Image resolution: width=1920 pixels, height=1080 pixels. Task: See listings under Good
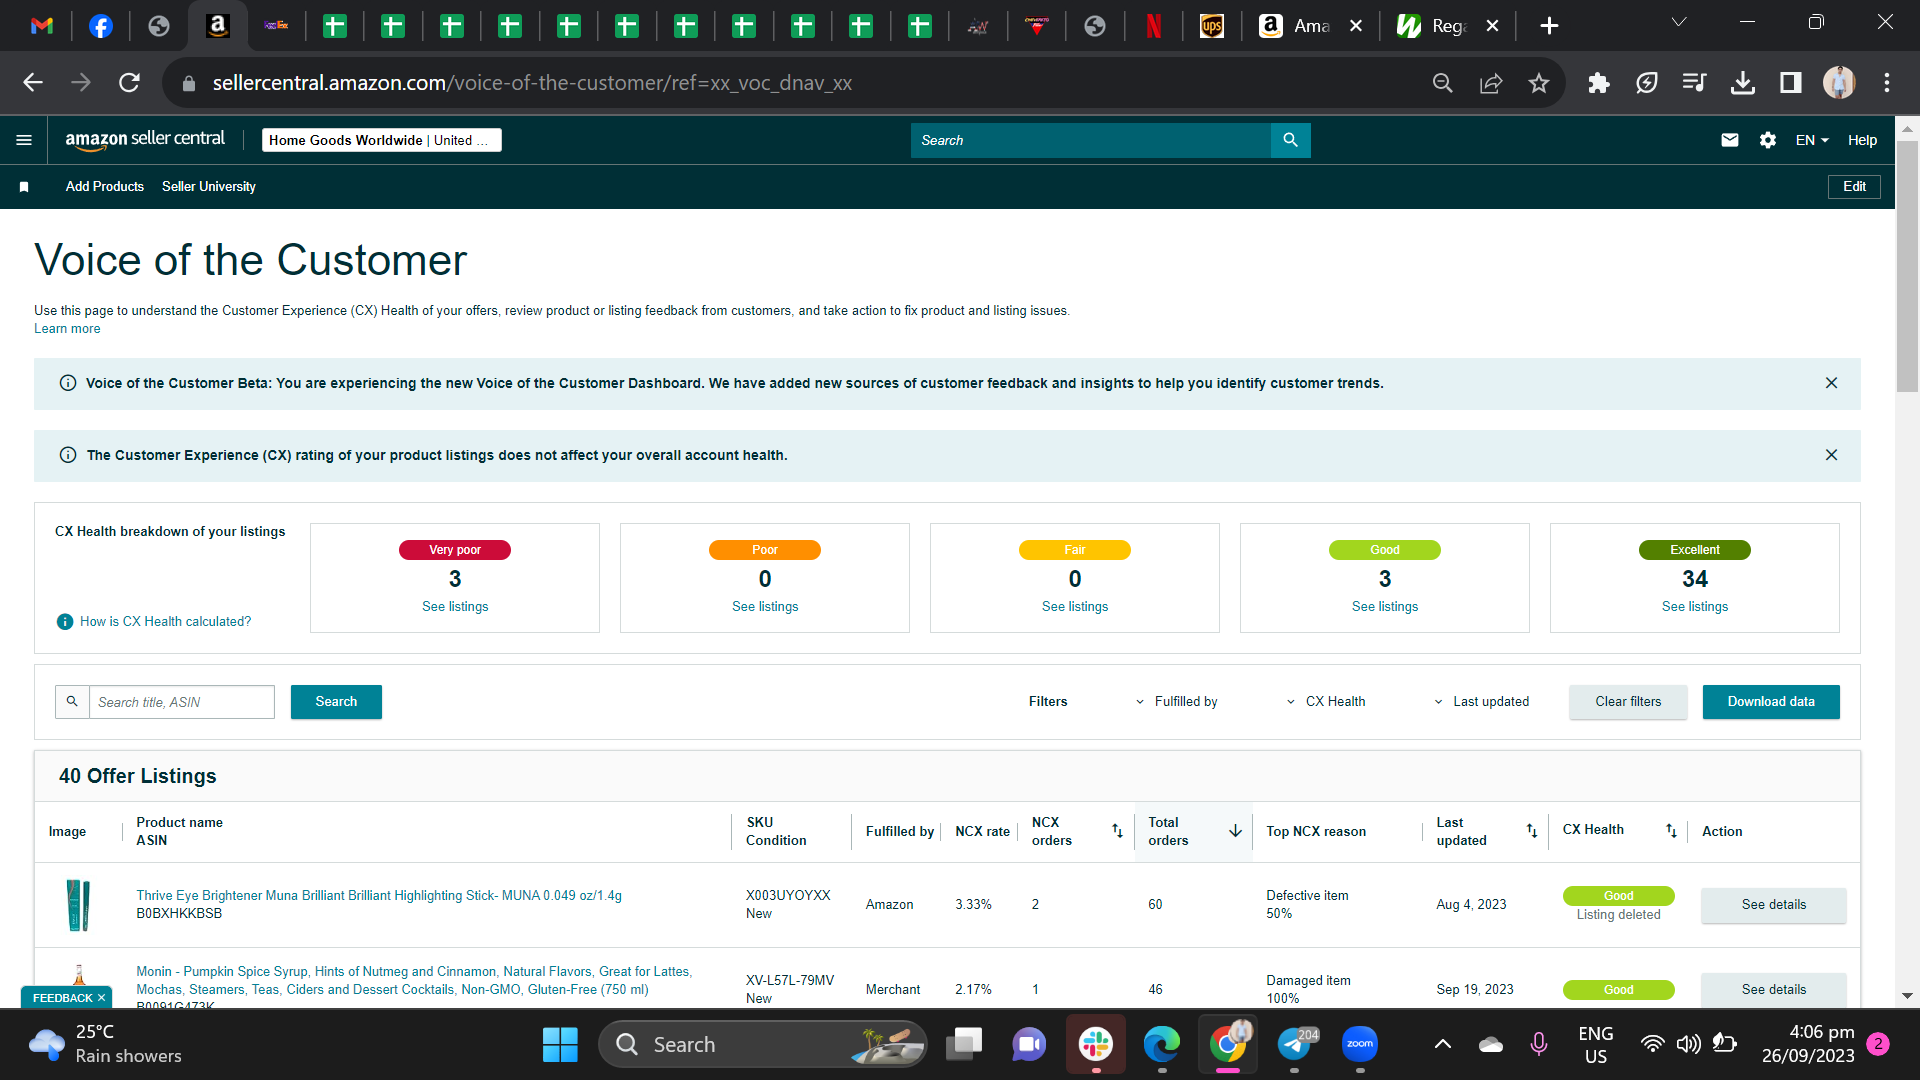tap(1385, 607)
